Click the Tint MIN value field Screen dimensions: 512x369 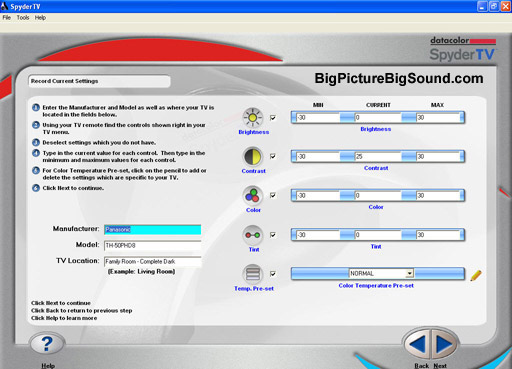click(318, 235)
